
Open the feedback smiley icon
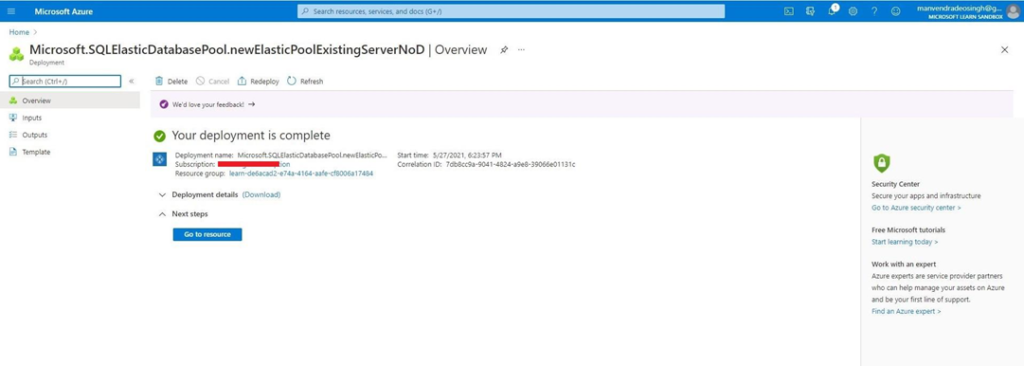[x=895, y=11]
